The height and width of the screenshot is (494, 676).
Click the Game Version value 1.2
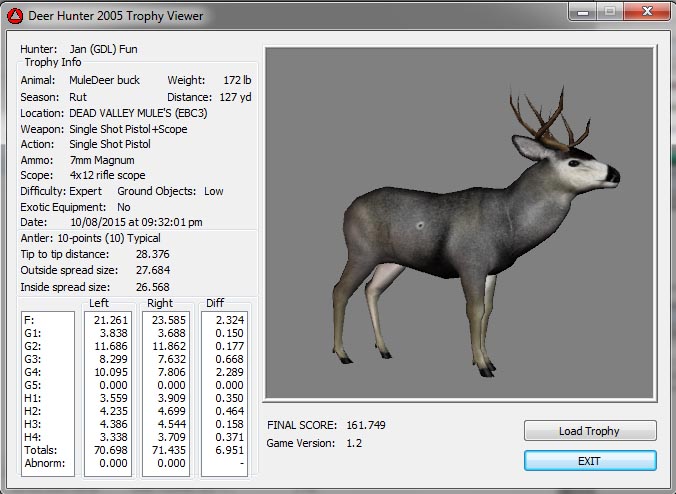click(353, 443)
